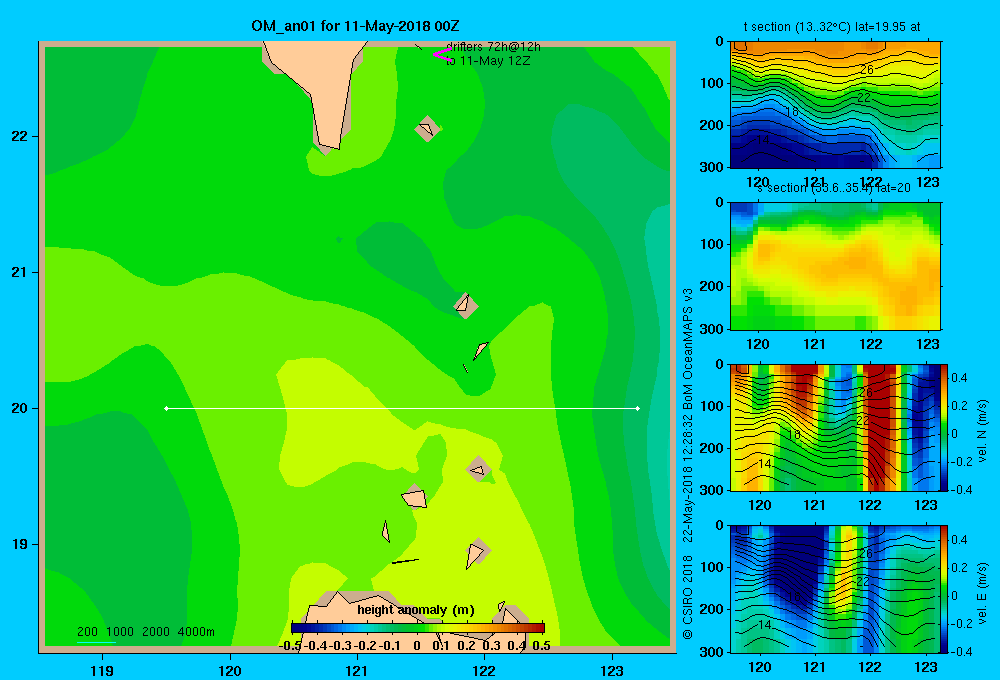Click longitude label 122 below main map

[x=484, y=671]
